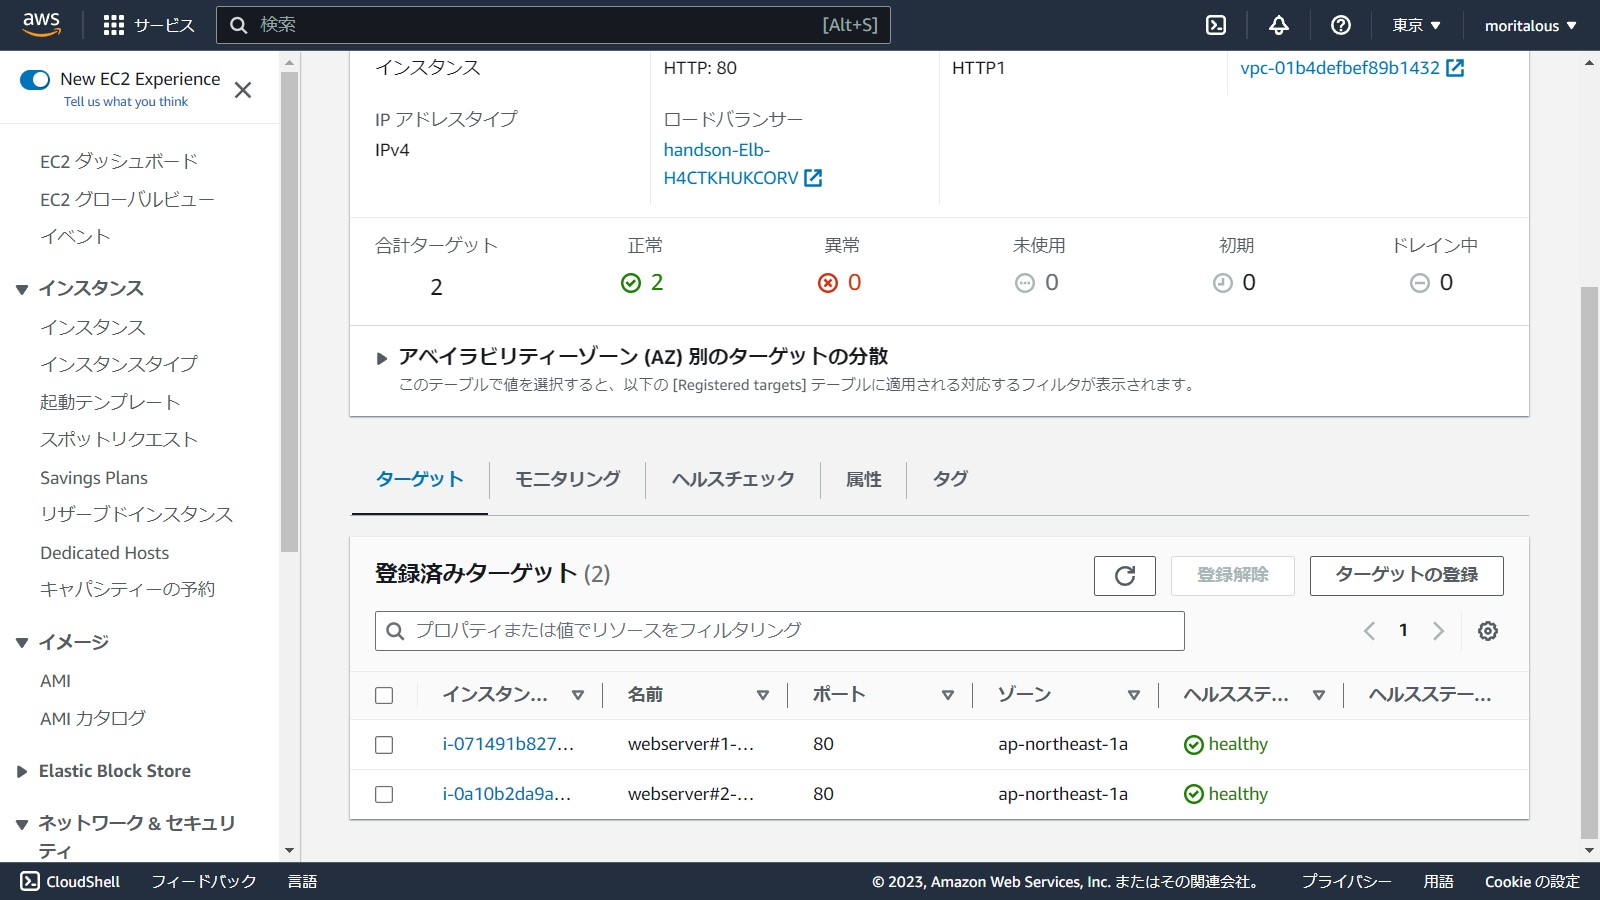
Task: Check the webserver#1 target row checkbox
Action: (x=384, y=745)
